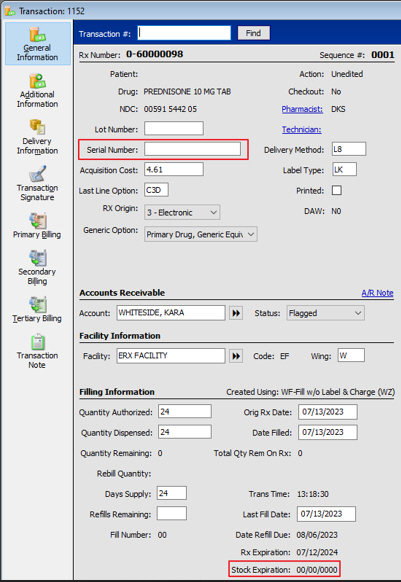Screen dimensions: 401x582
Task: Expand the Status Flagged dropdown
Action: (x=325, y=313)
